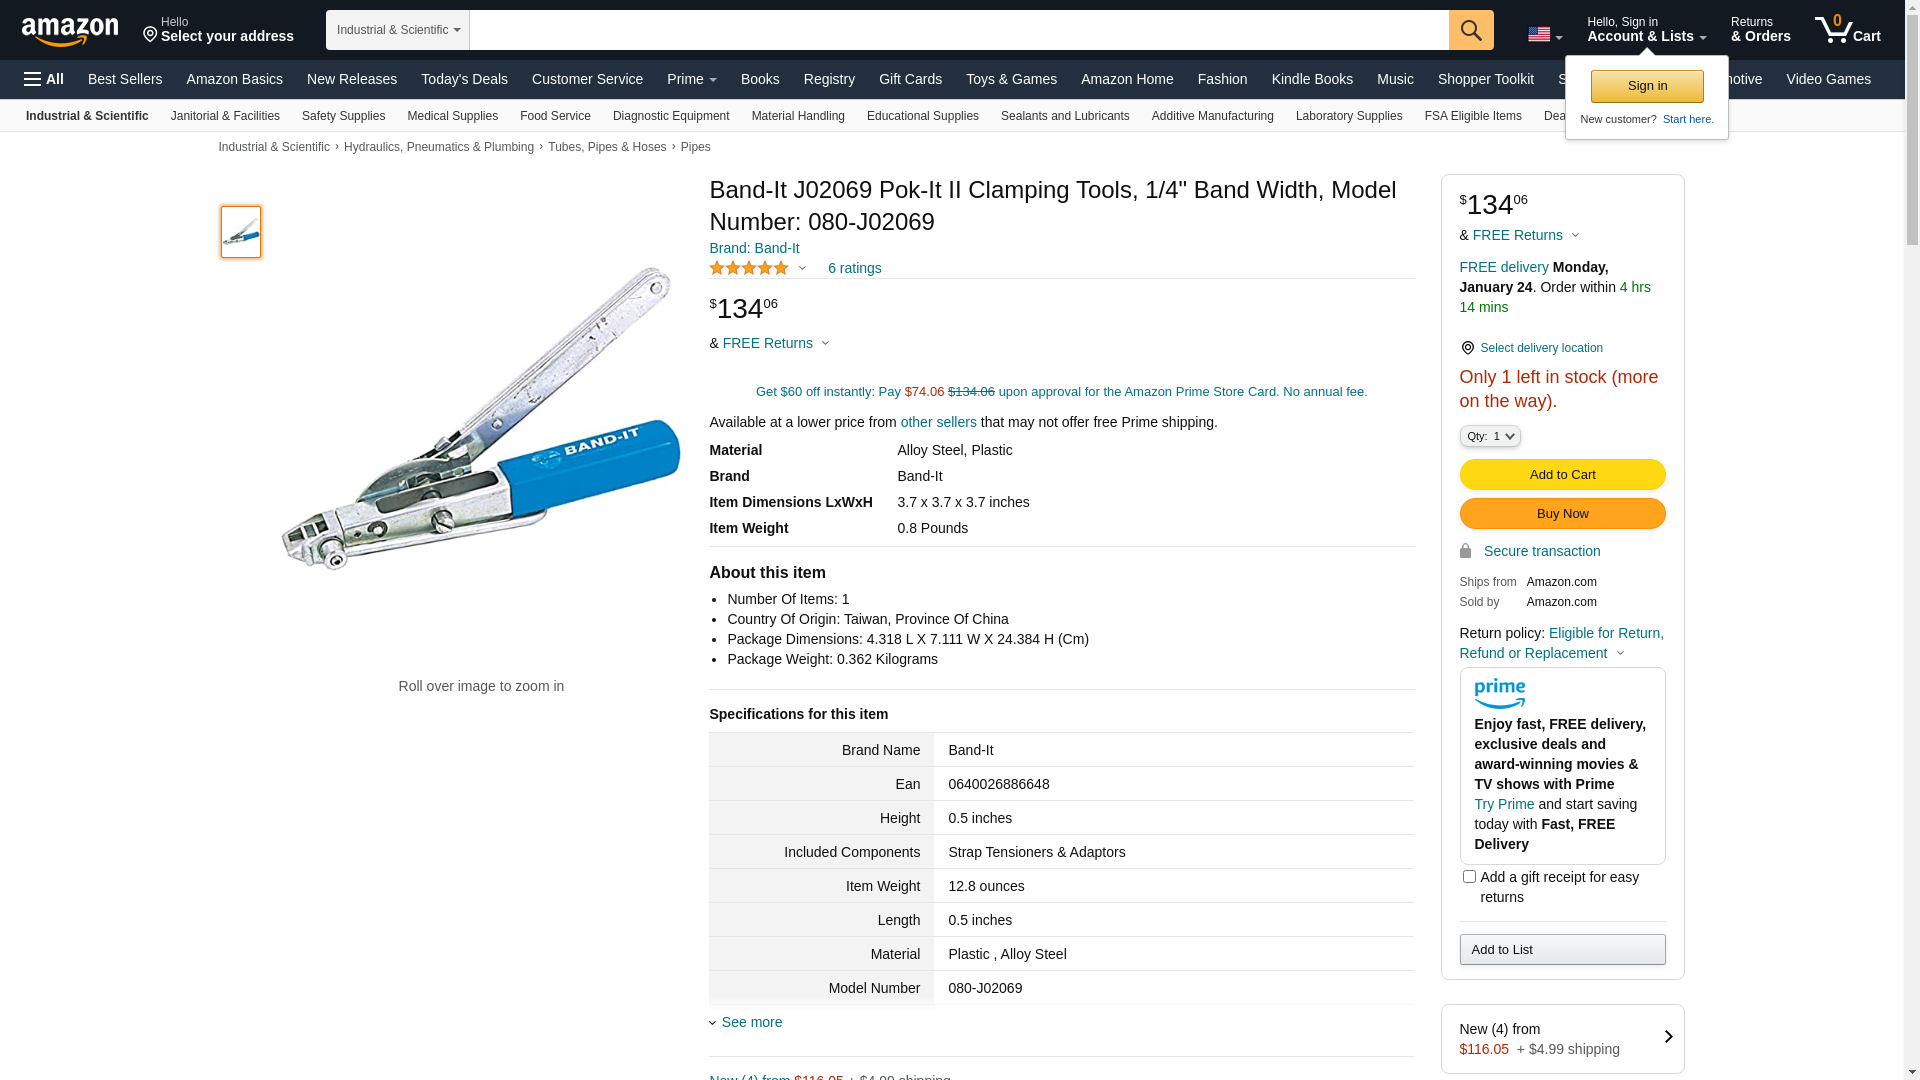Click the Add to Cart button

[1562, 475]
